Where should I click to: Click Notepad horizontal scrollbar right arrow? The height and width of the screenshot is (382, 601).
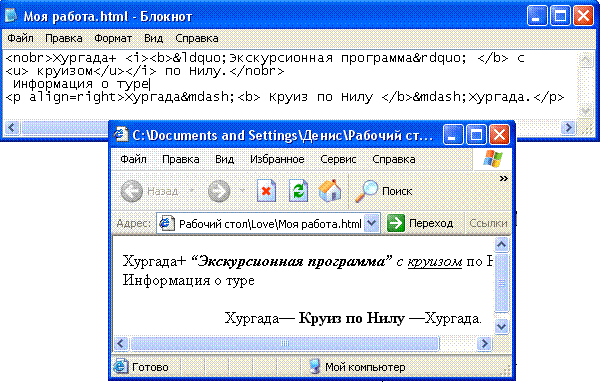pyautogui.click(x=568, y=127)
